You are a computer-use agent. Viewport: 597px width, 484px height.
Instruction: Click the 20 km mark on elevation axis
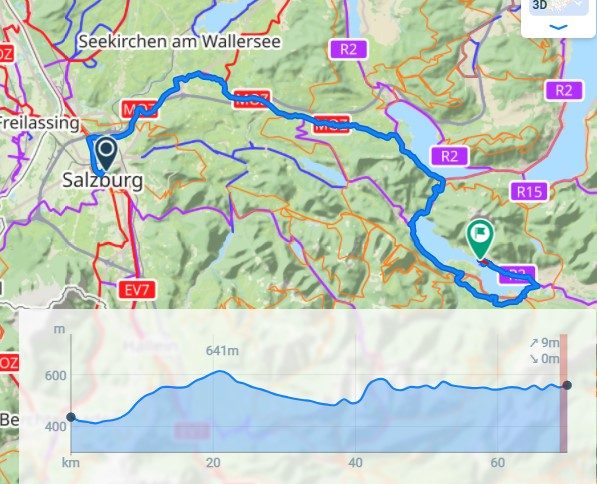tap(213, 463)
